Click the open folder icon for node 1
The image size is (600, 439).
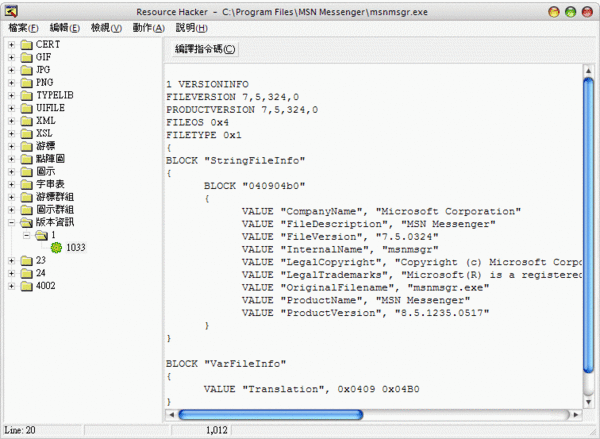tap(41, 235)
